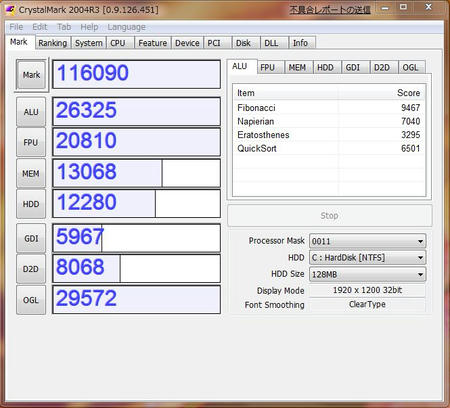The width and height of the screenshot is (450, 408).
Task: Switch to the Ranking tab
Action: click(x=53, y=43)
